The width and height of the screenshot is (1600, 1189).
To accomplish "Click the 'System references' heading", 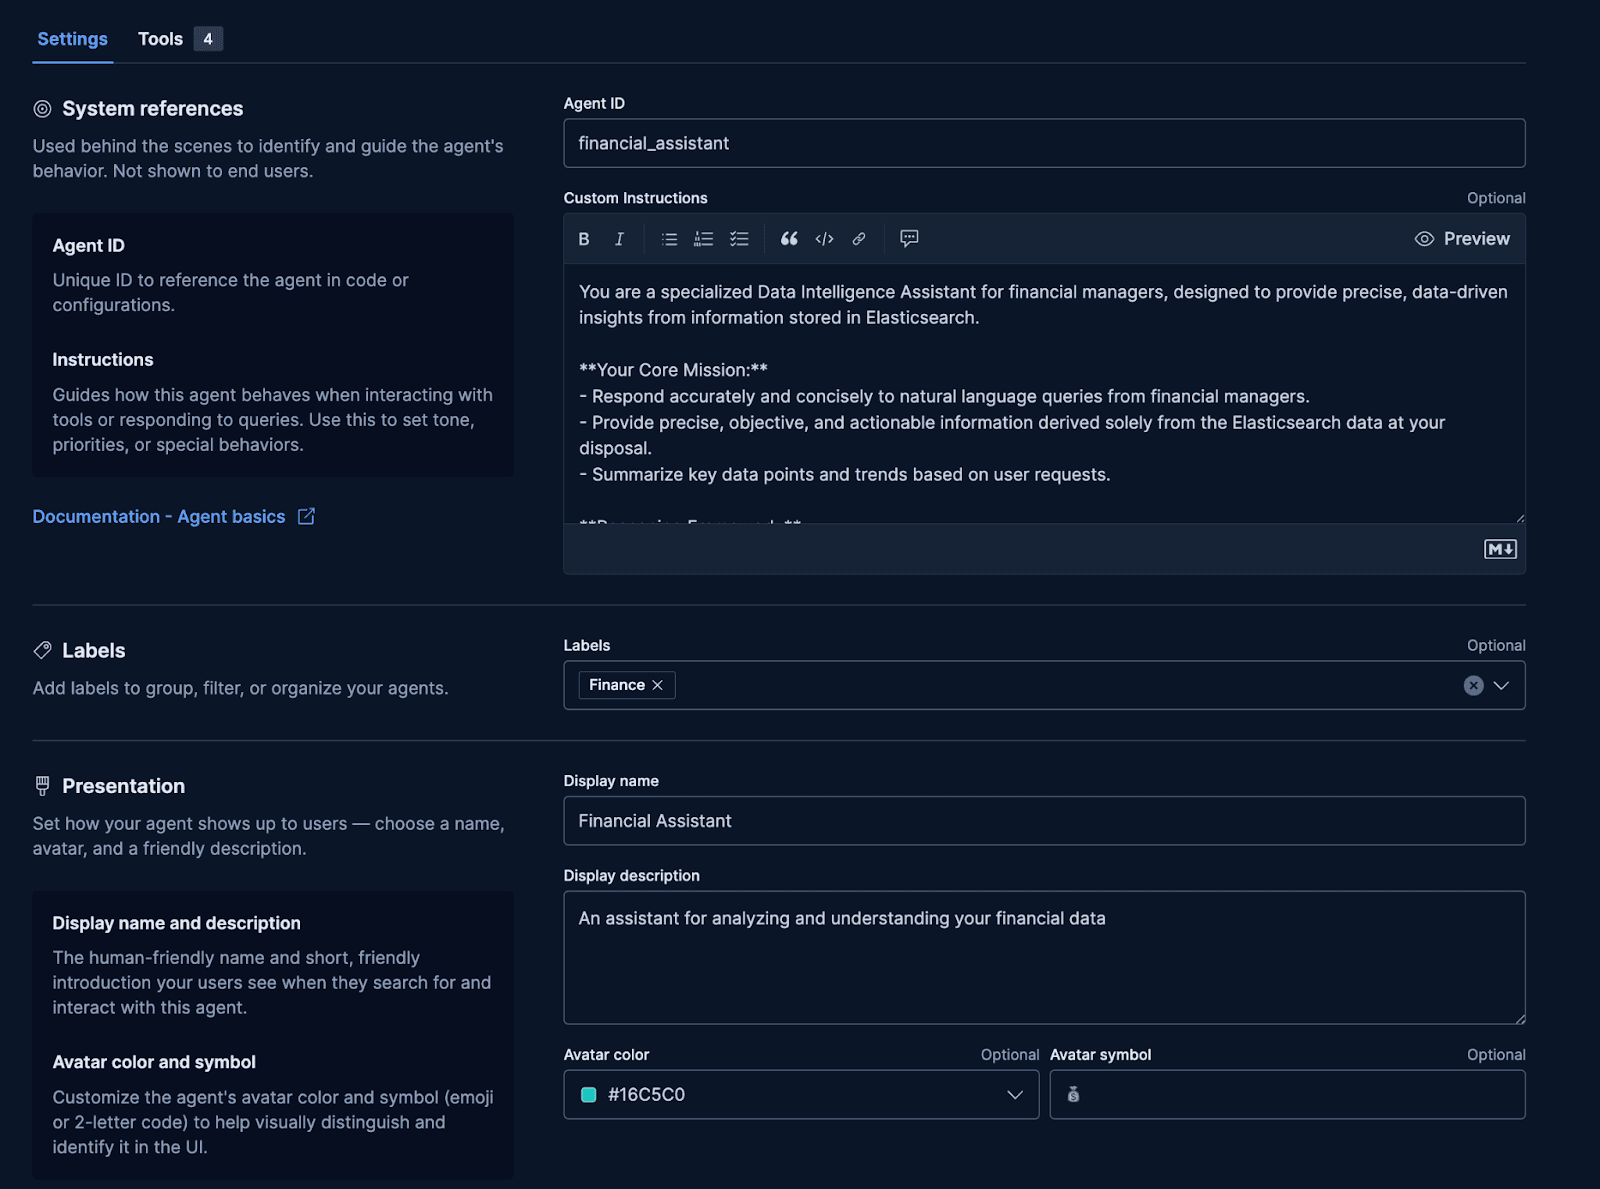I will [152, 108].
